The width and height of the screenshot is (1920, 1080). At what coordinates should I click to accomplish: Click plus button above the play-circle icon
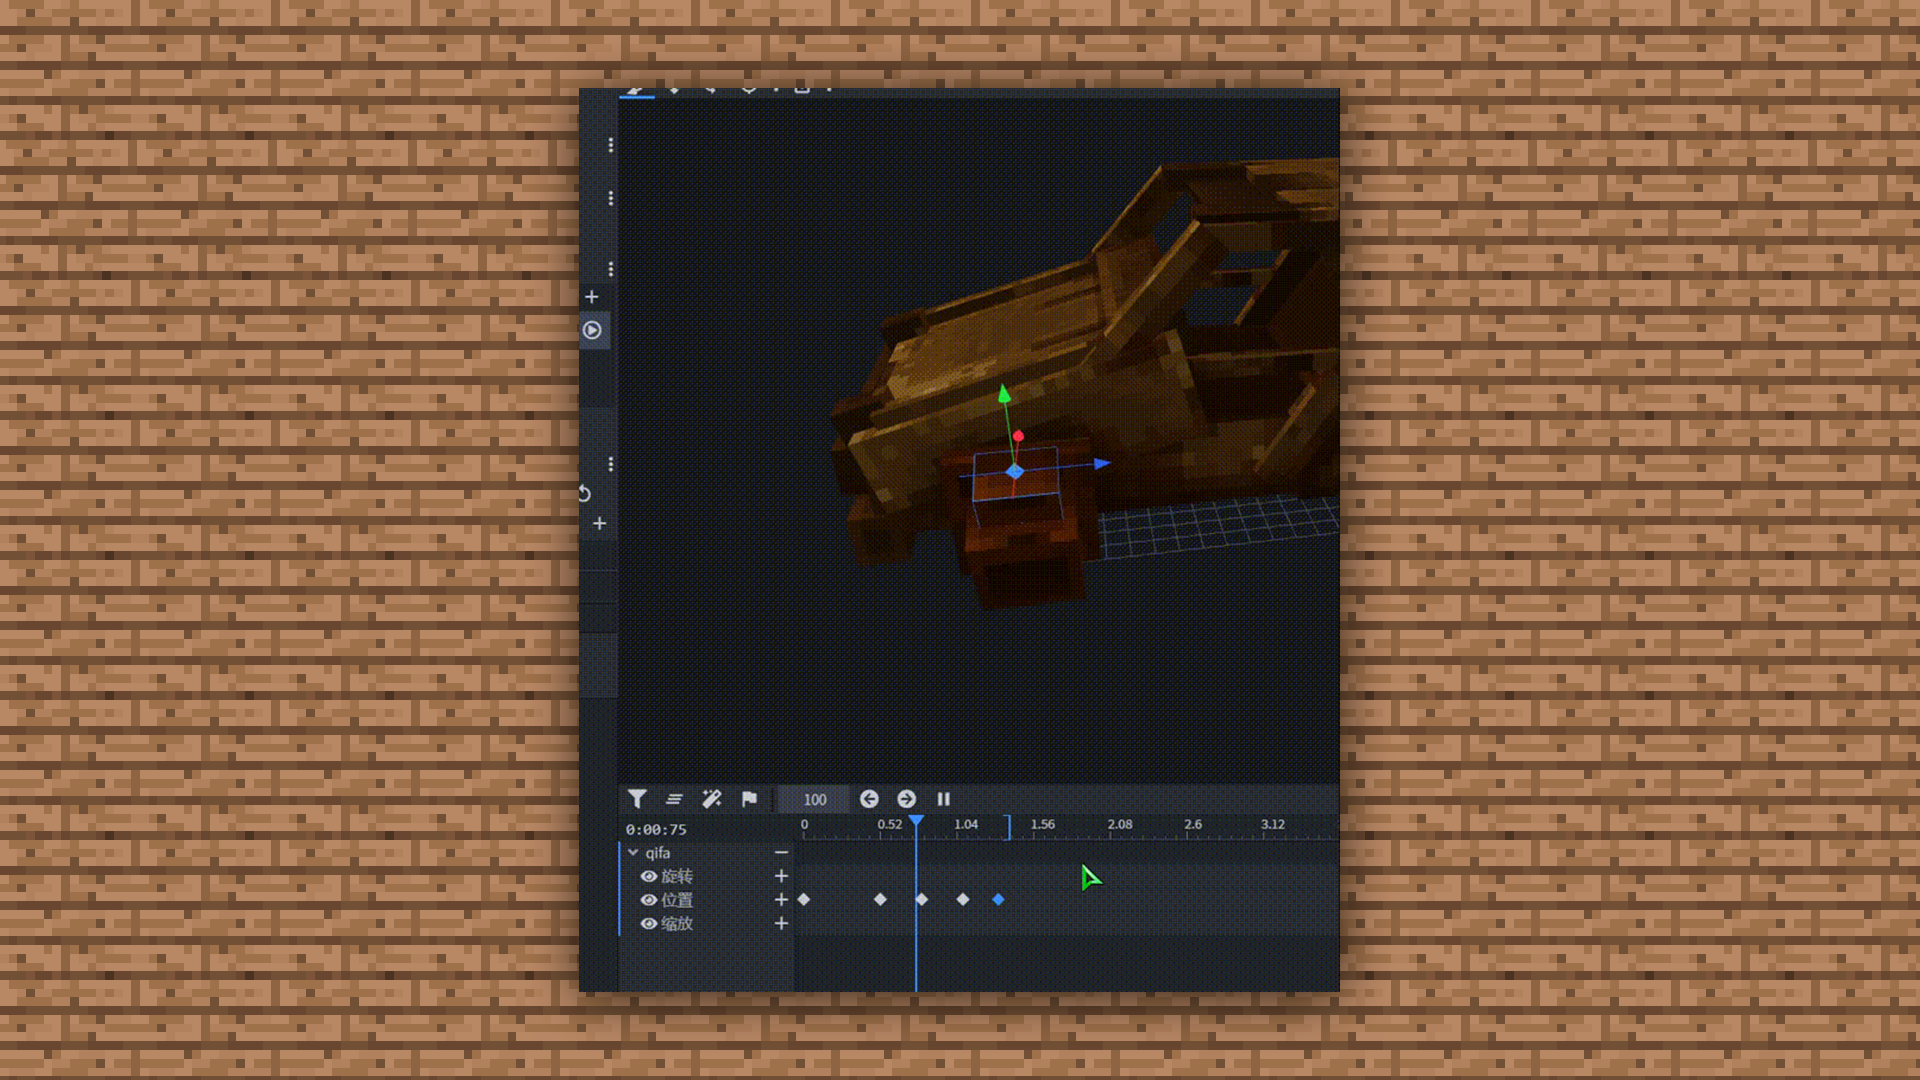[x=592, y=297]
